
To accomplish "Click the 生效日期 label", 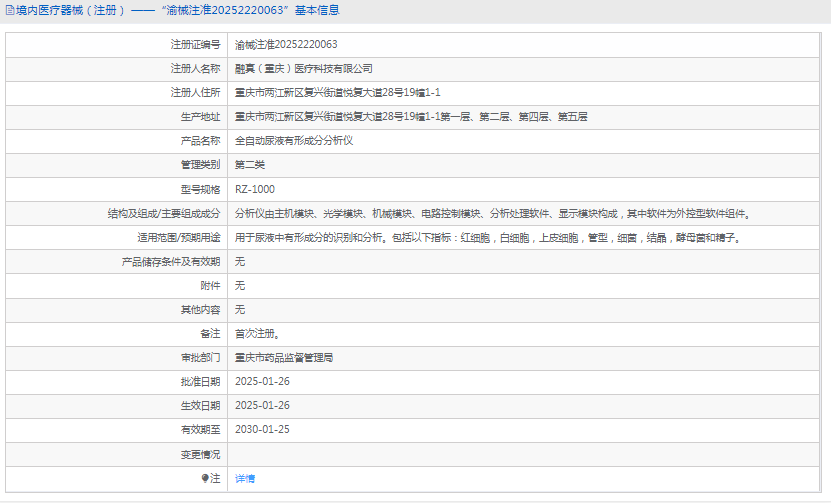I will pyautogui.click(x=200, y=405).
